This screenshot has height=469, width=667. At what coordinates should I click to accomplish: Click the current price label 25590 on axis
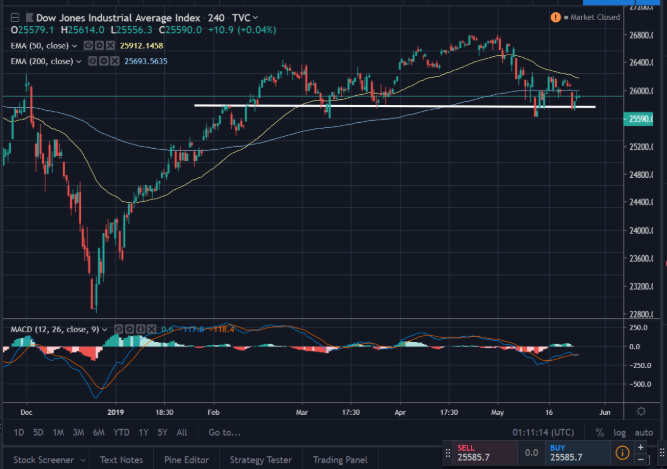pos(638,119)
